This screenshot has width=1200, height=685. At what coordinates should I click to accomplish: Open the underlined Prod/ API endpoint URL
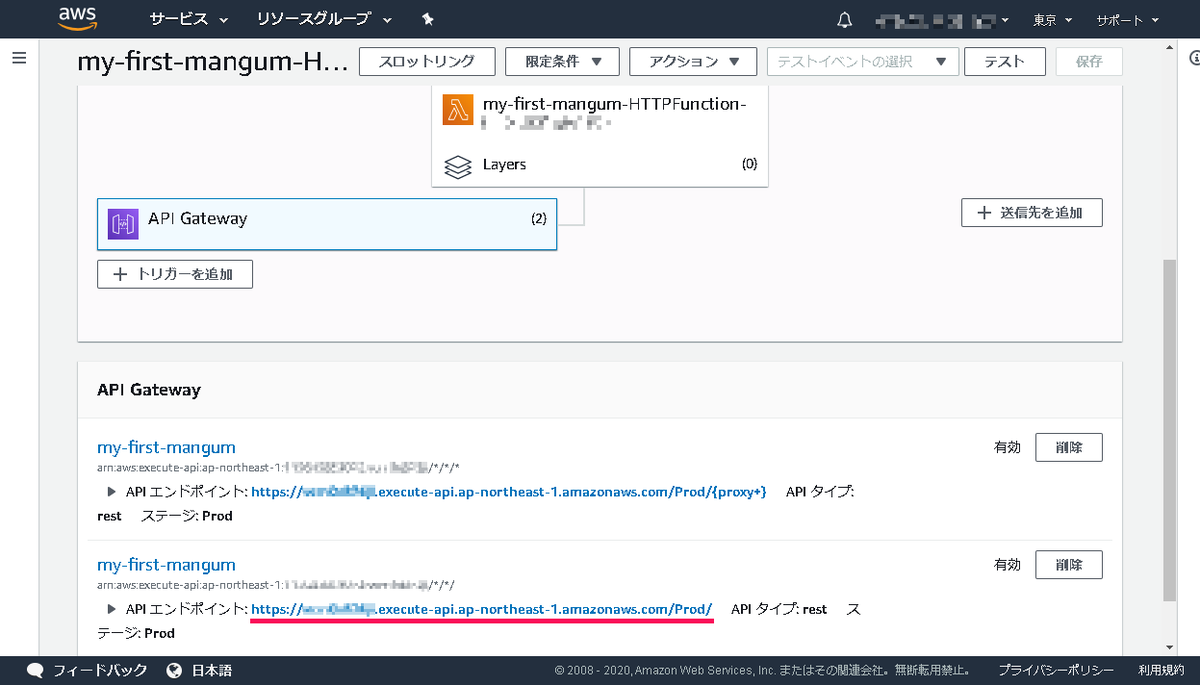pos(482,610)
